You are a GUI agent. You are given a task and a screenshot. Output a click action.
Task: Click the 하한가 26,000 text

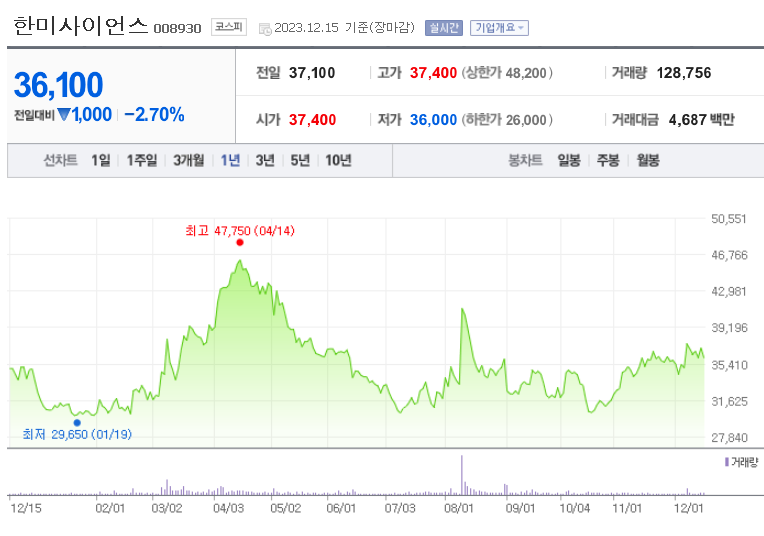[x=507, y=120]
